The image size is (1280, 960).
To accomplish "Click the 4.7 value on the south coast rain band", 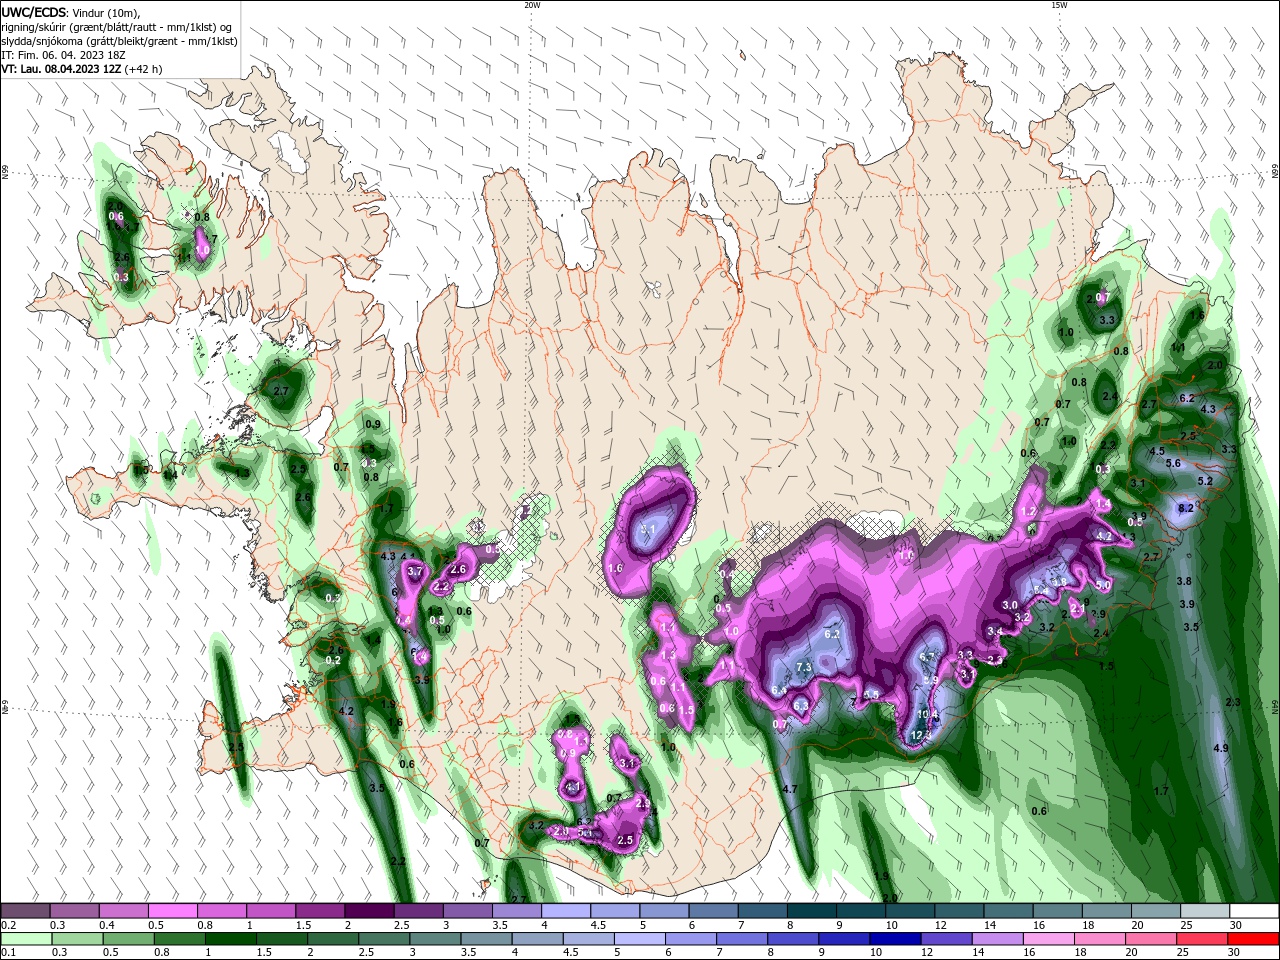I will pyautogui.click(x=789, y=790).
